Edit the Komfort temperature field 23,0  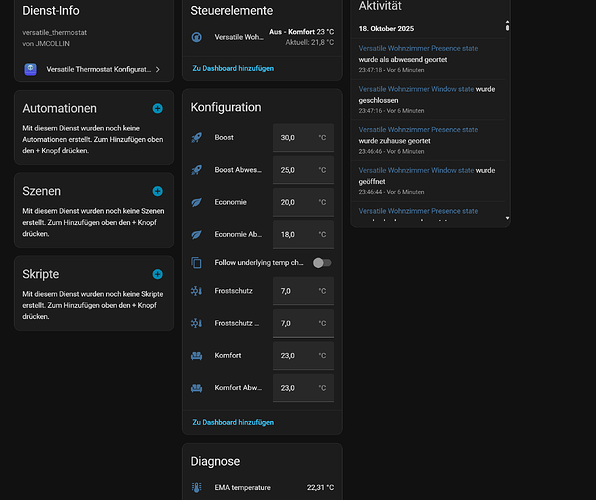tap(303, 356)
